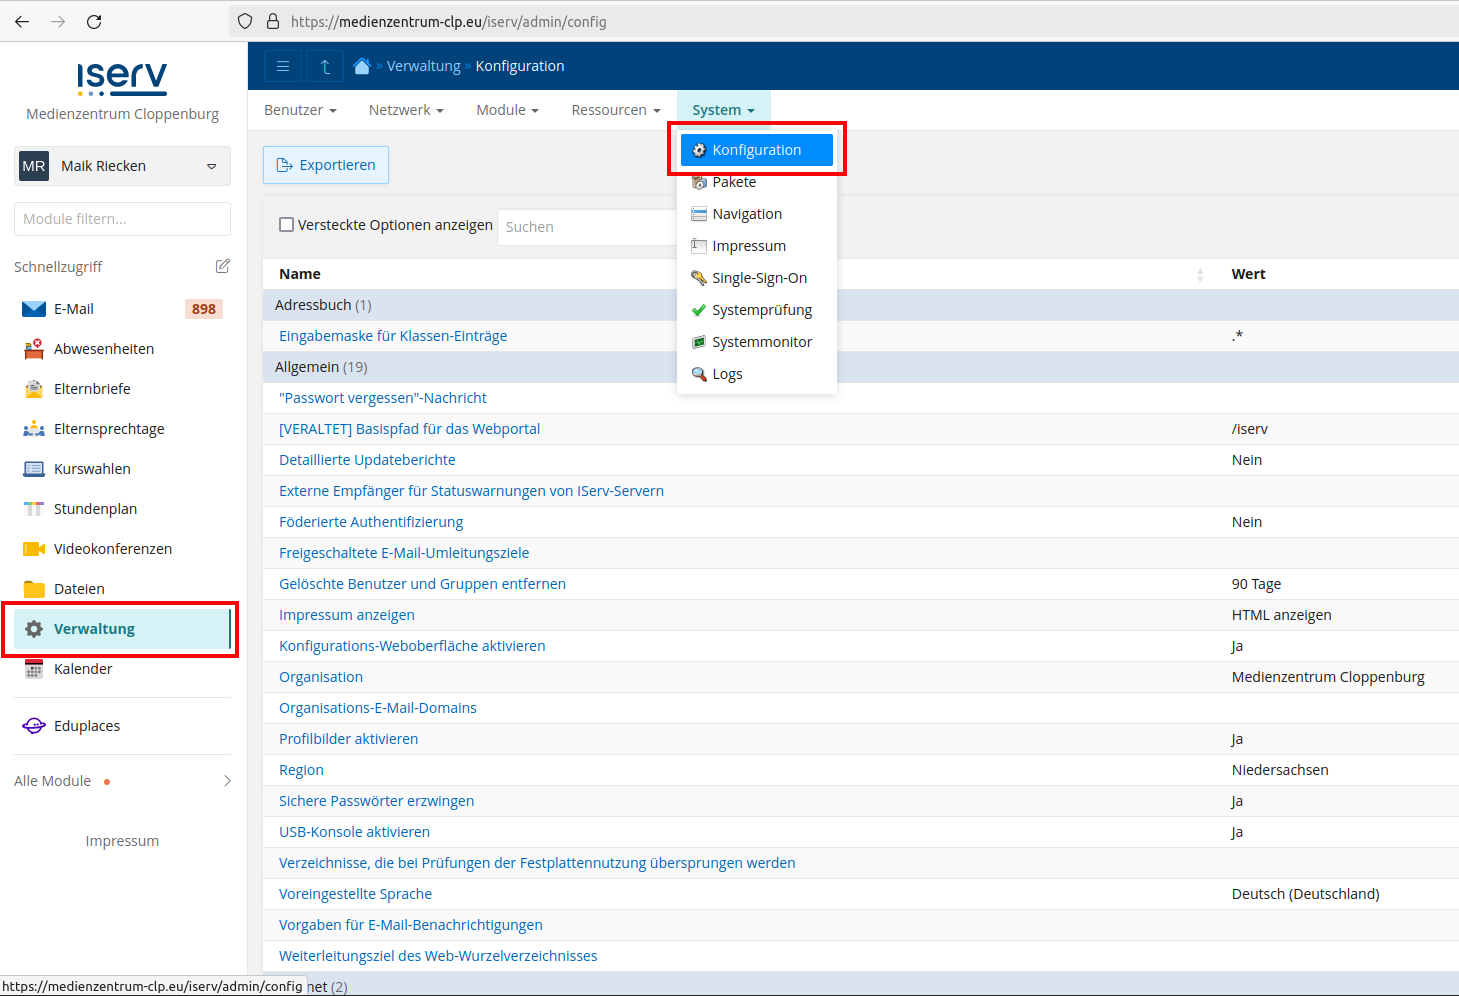The image size is (1459, 996).
Task: Click the up-level arrow icon in breadcrumb bar
Action: (x=325, y=66)
